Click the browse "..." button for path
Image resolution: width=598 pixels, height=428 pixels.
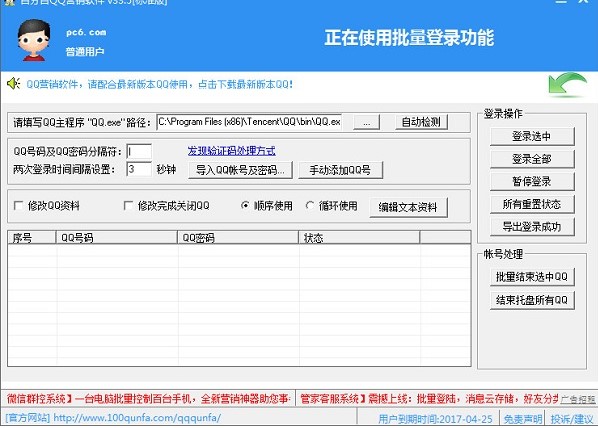coord(366,122)
